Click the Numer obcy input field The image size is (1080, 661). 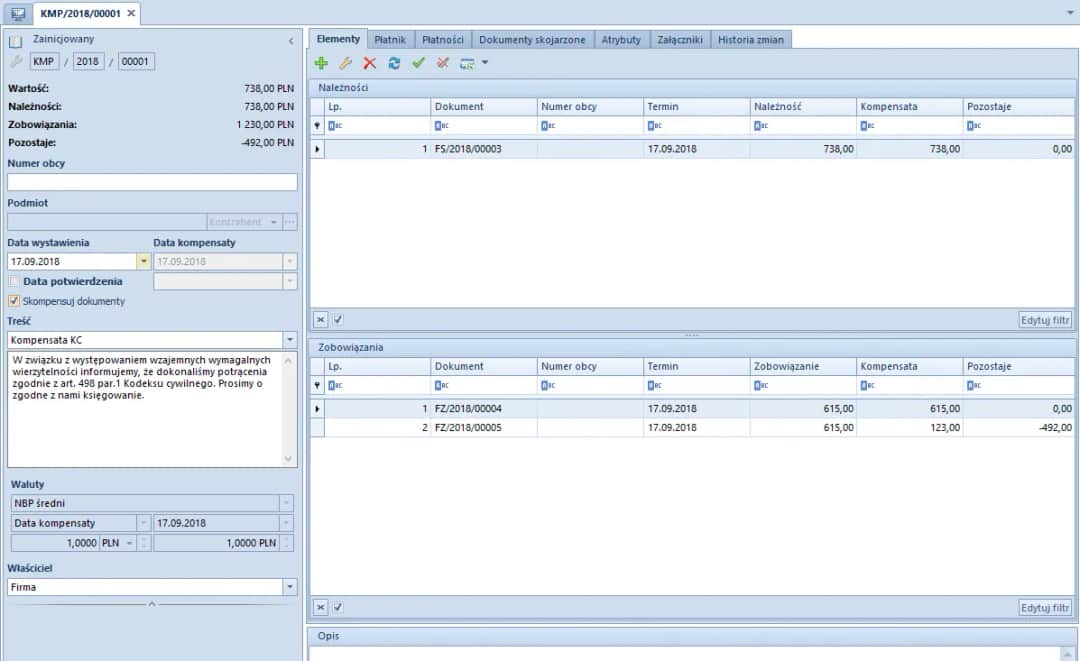click(152, 182)
